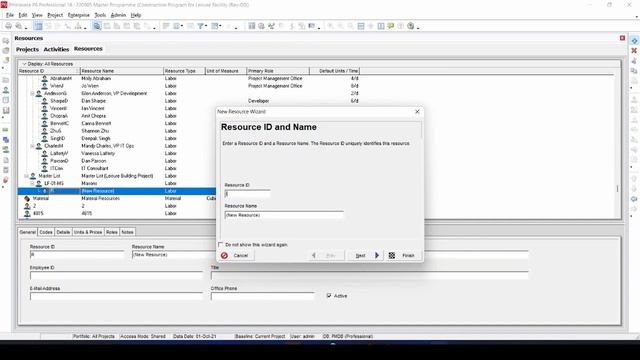This screenshot has height=360, width=640.
Task: Click the blue overlapping squares icon in left sidebar
Action: (6, 140)
